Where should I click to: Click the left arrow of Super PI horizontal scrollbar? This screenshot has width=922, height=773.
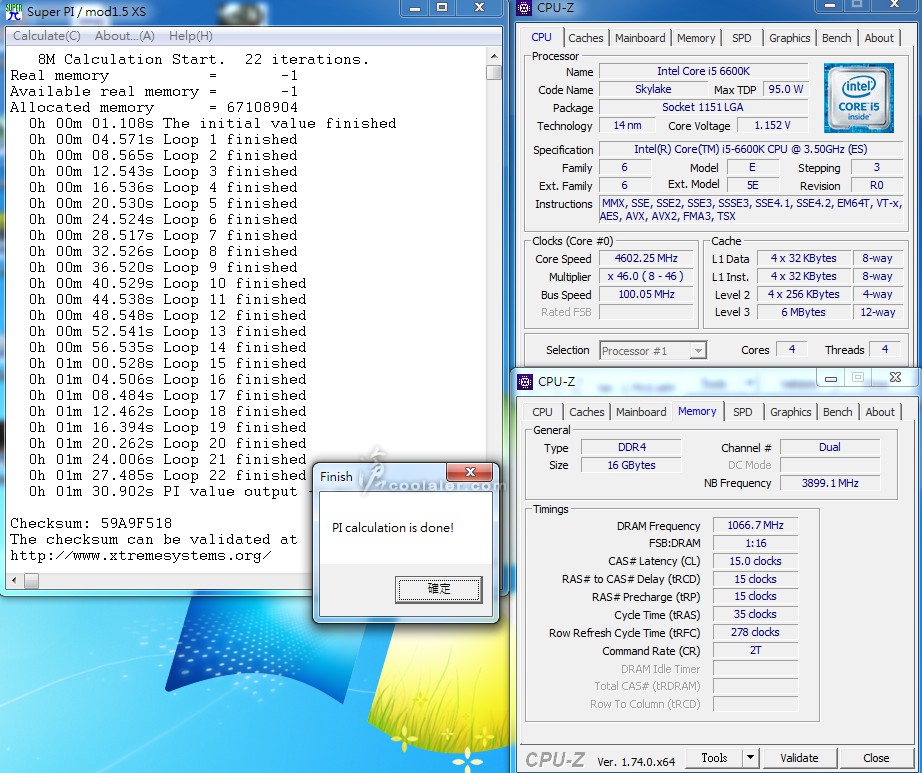[14, 581]
